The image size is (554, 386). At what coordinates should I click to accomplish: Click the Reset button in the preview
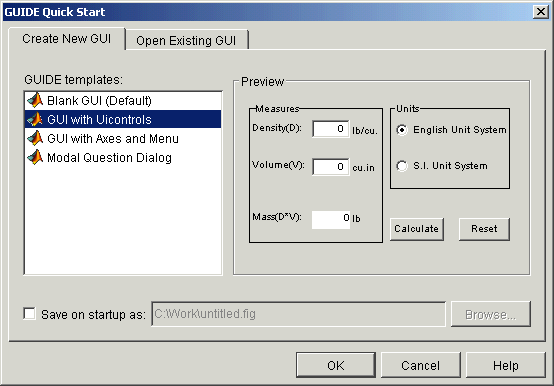coord(484,229)
